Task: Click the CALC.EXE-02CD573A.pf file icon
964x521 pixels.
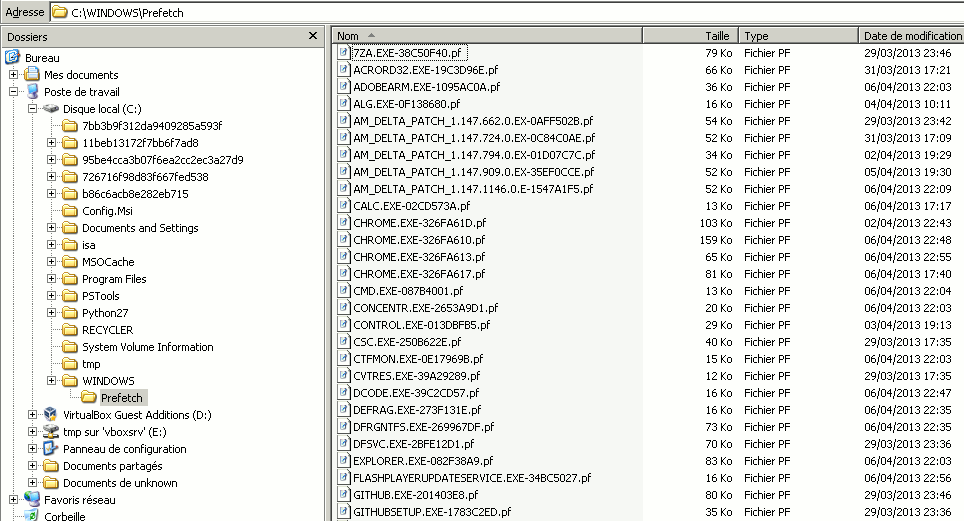Action: (x=344, y=206)
